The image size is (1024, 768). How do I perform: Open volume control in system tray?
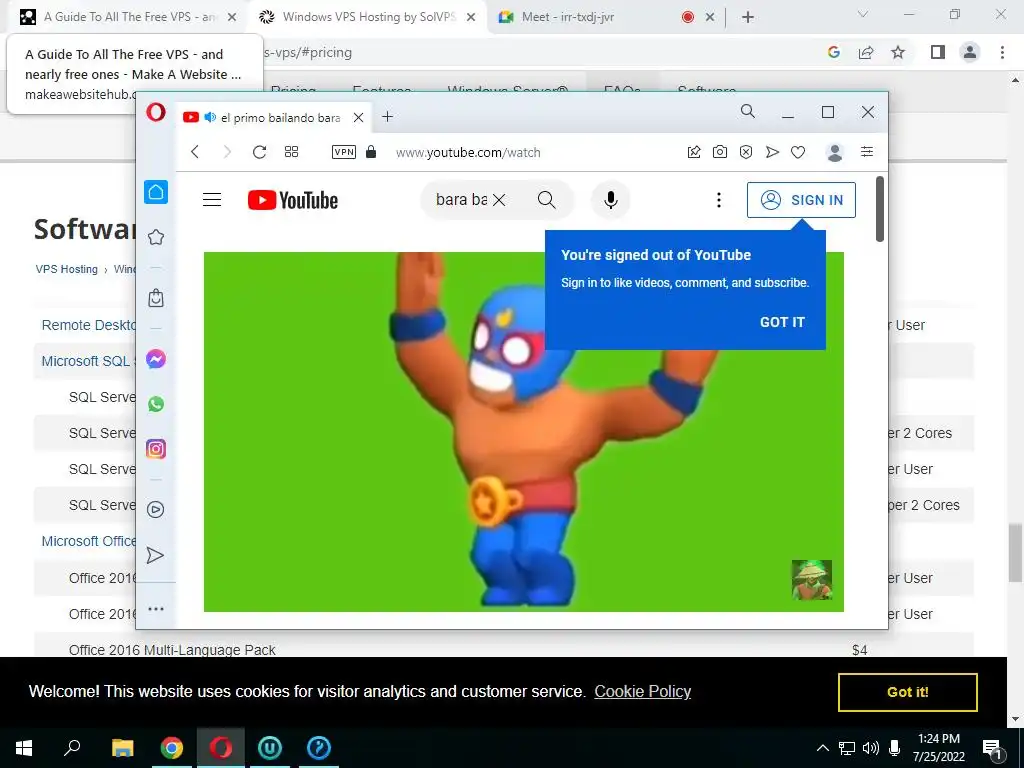[871, 748]
